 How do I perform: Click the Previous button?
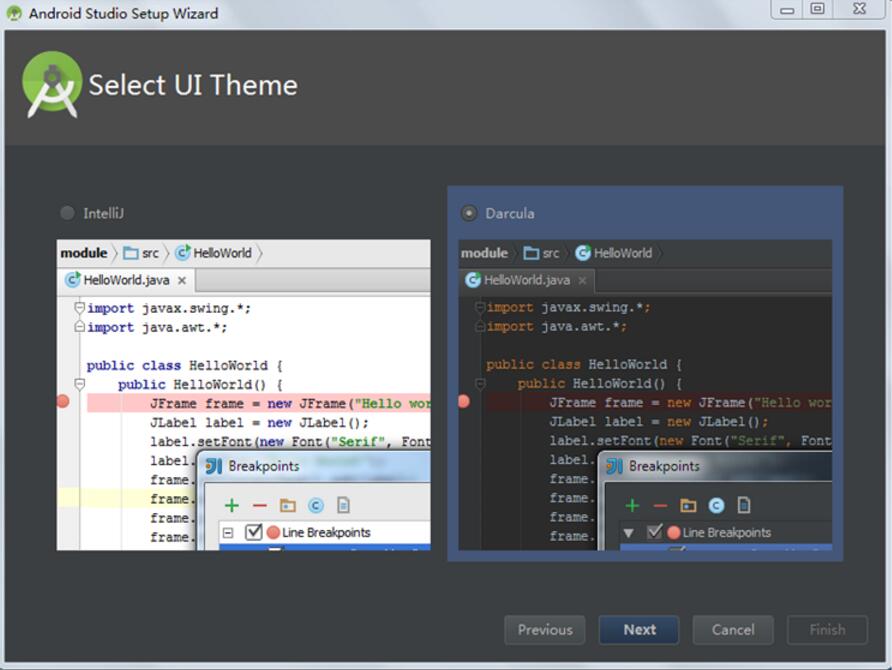[x=544, y=630]
